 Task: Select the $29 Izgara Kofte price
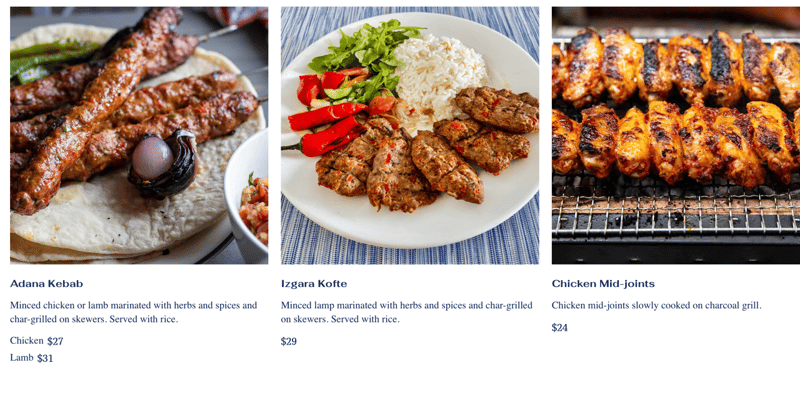[289, 342]
